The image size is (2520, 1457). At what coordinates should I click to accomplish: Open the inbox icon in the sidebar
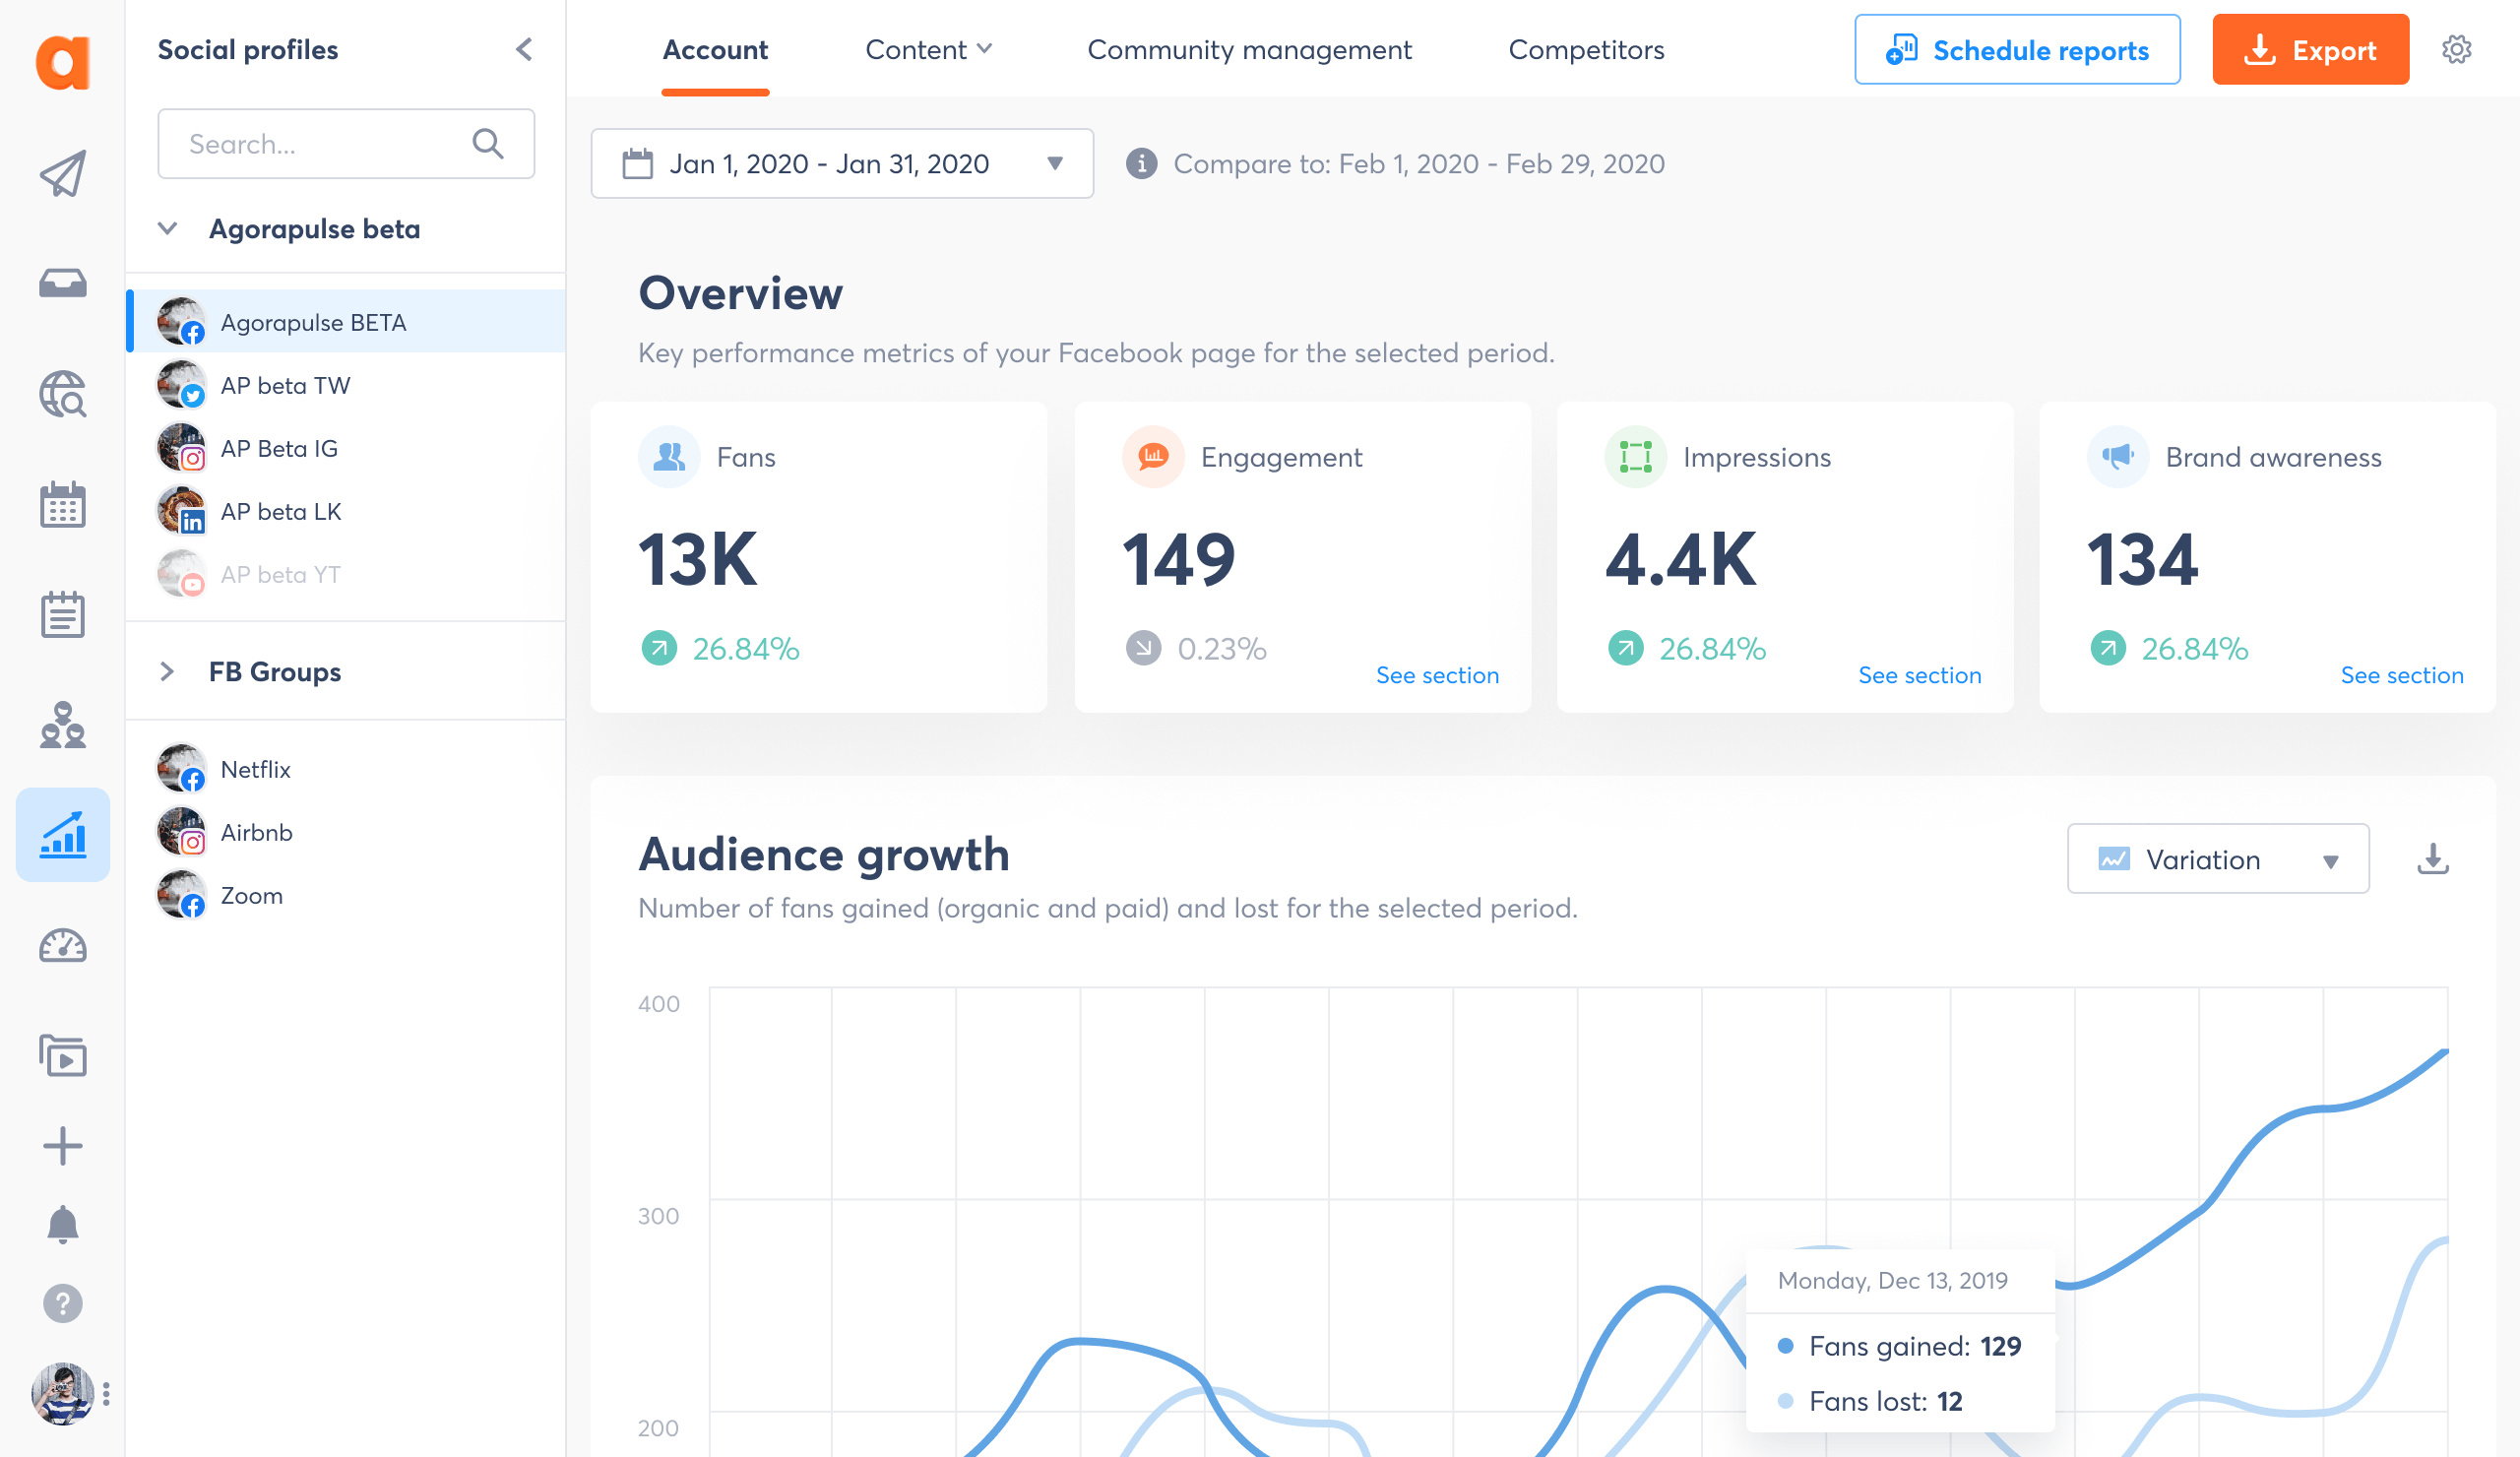[x=62, y=283]
